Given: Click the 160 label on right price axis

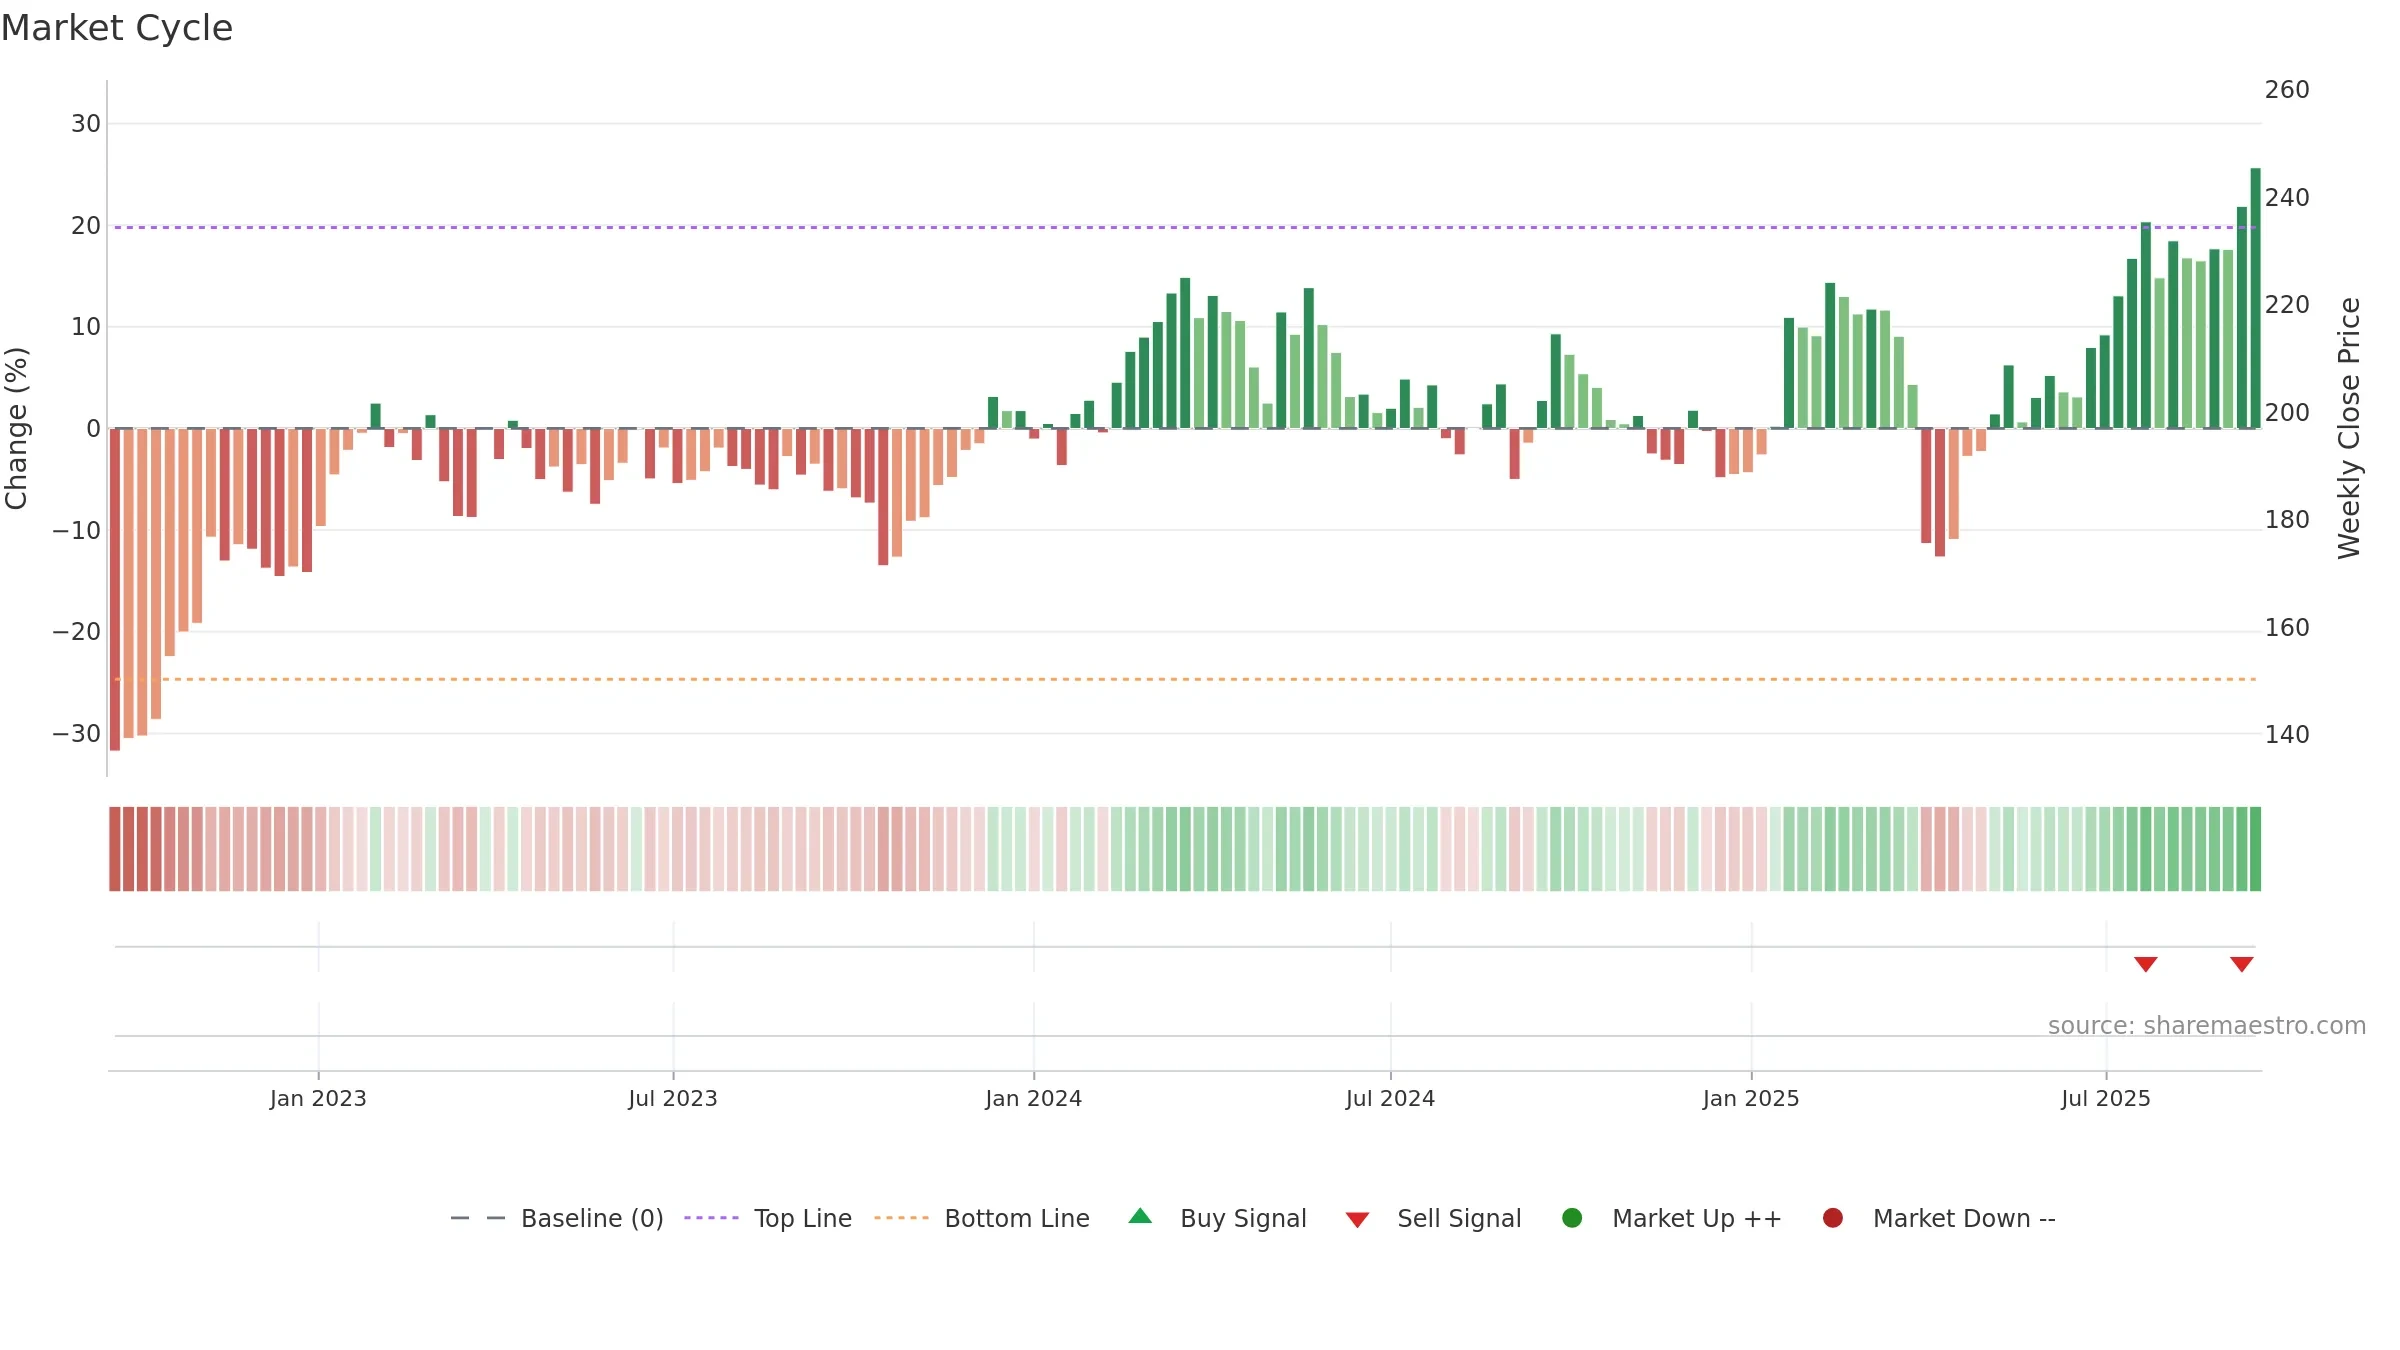Looking at the screenshot, I should pyautogui.click(x=2287, y=628).
